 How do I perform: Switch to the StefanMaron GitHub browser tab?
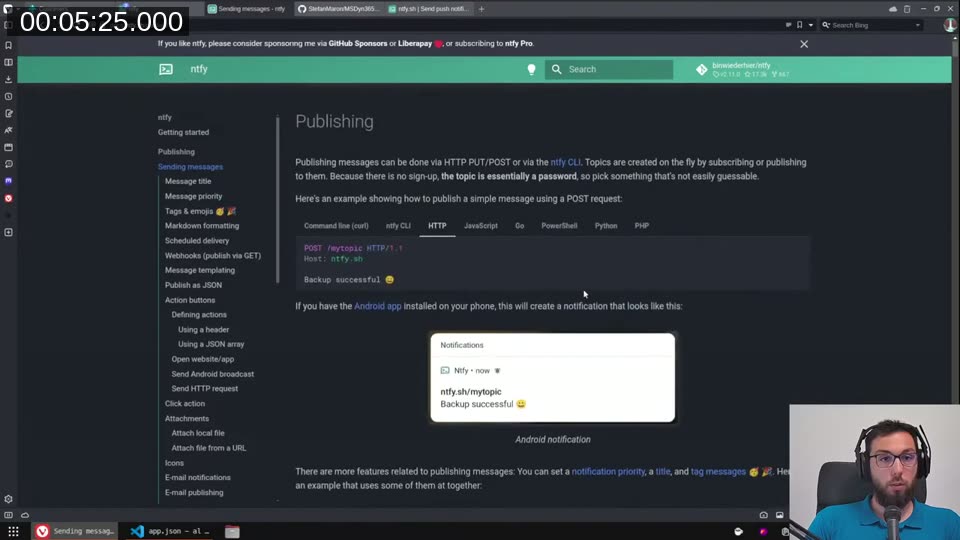(x=339, y=9)
